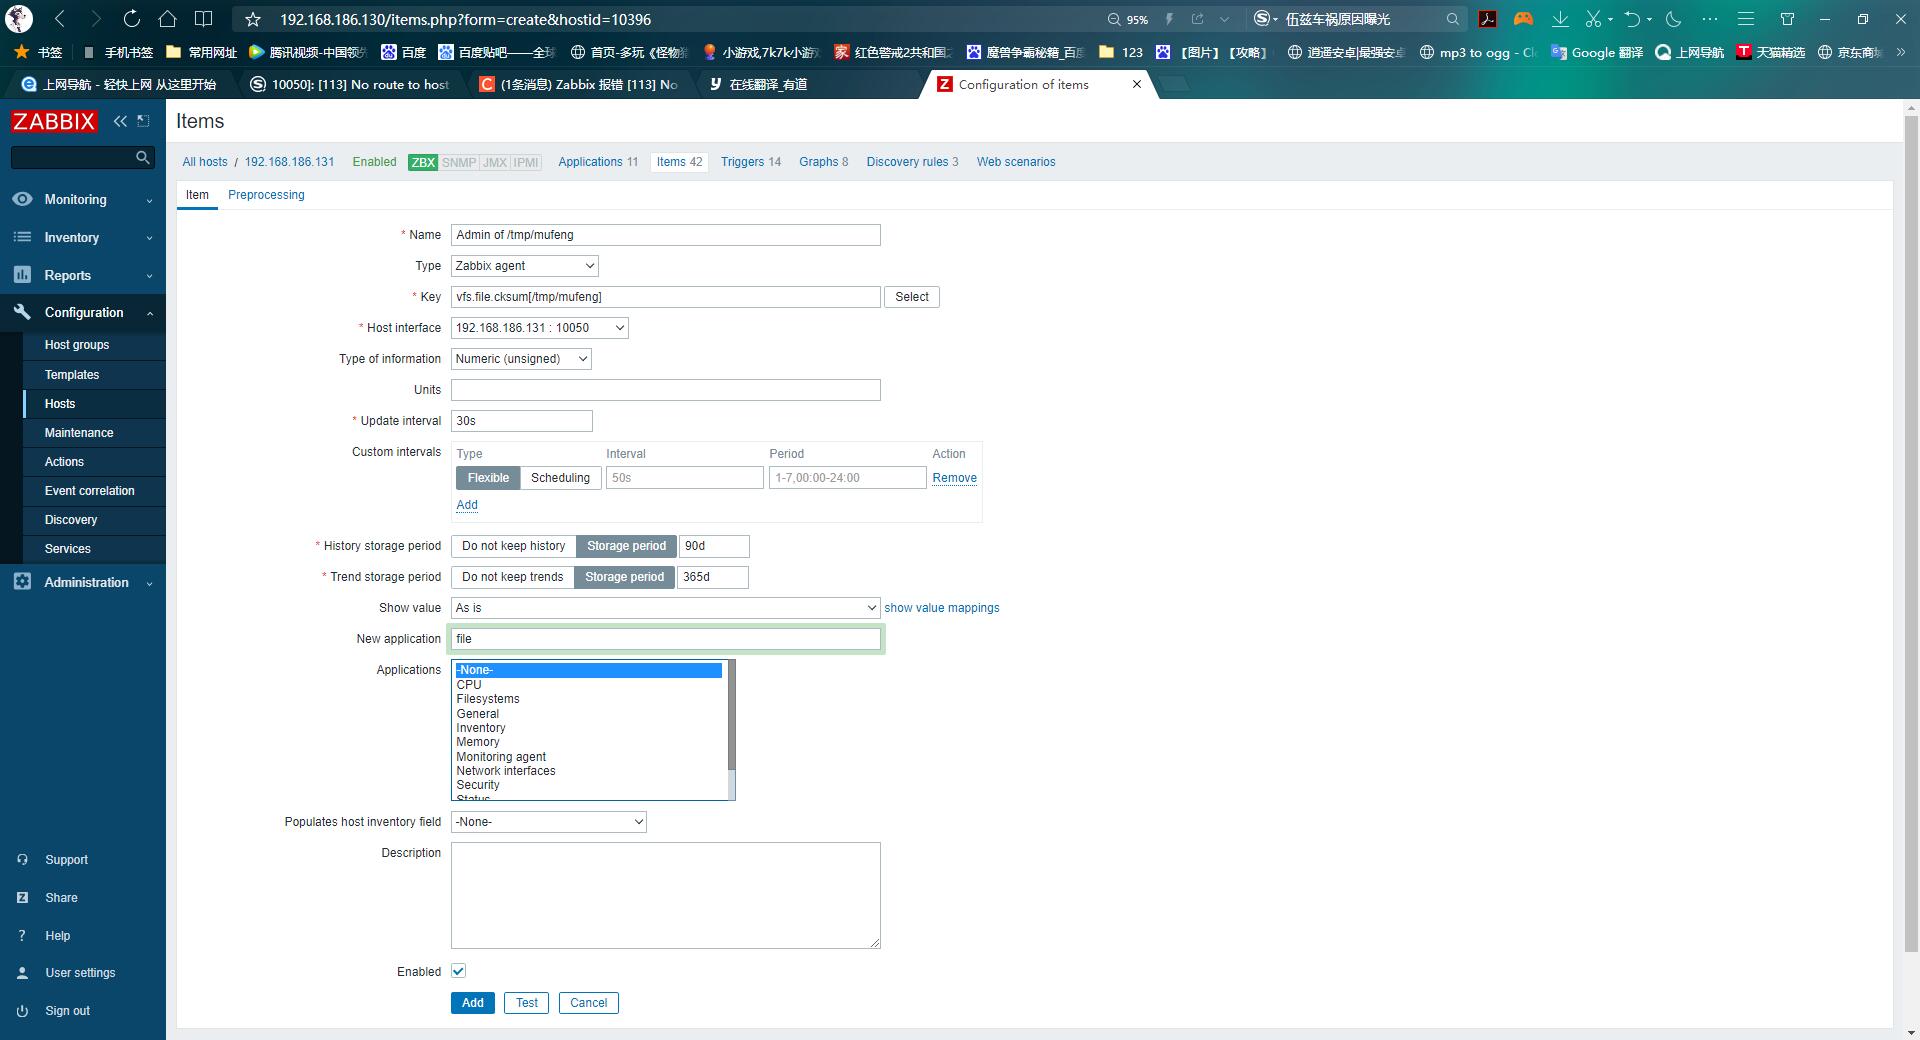Image resolution: width=1920 pixels, height=1040 pixels.
Task: Select Scheduling interval type
Action: (x=560, y=478)
